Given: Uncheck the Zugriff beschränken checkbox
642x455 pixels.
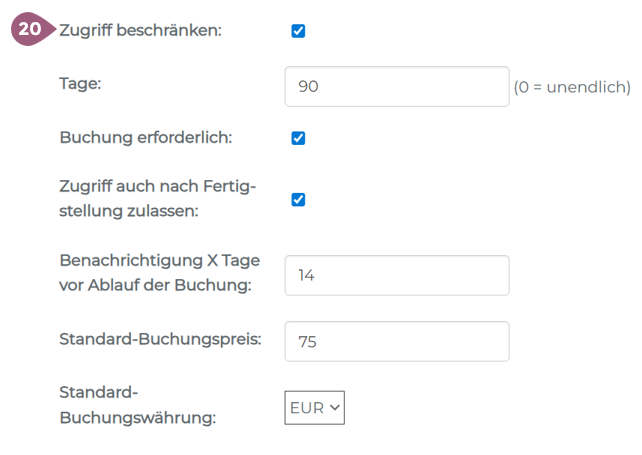Looking at the screenshot, I should 298,31.
